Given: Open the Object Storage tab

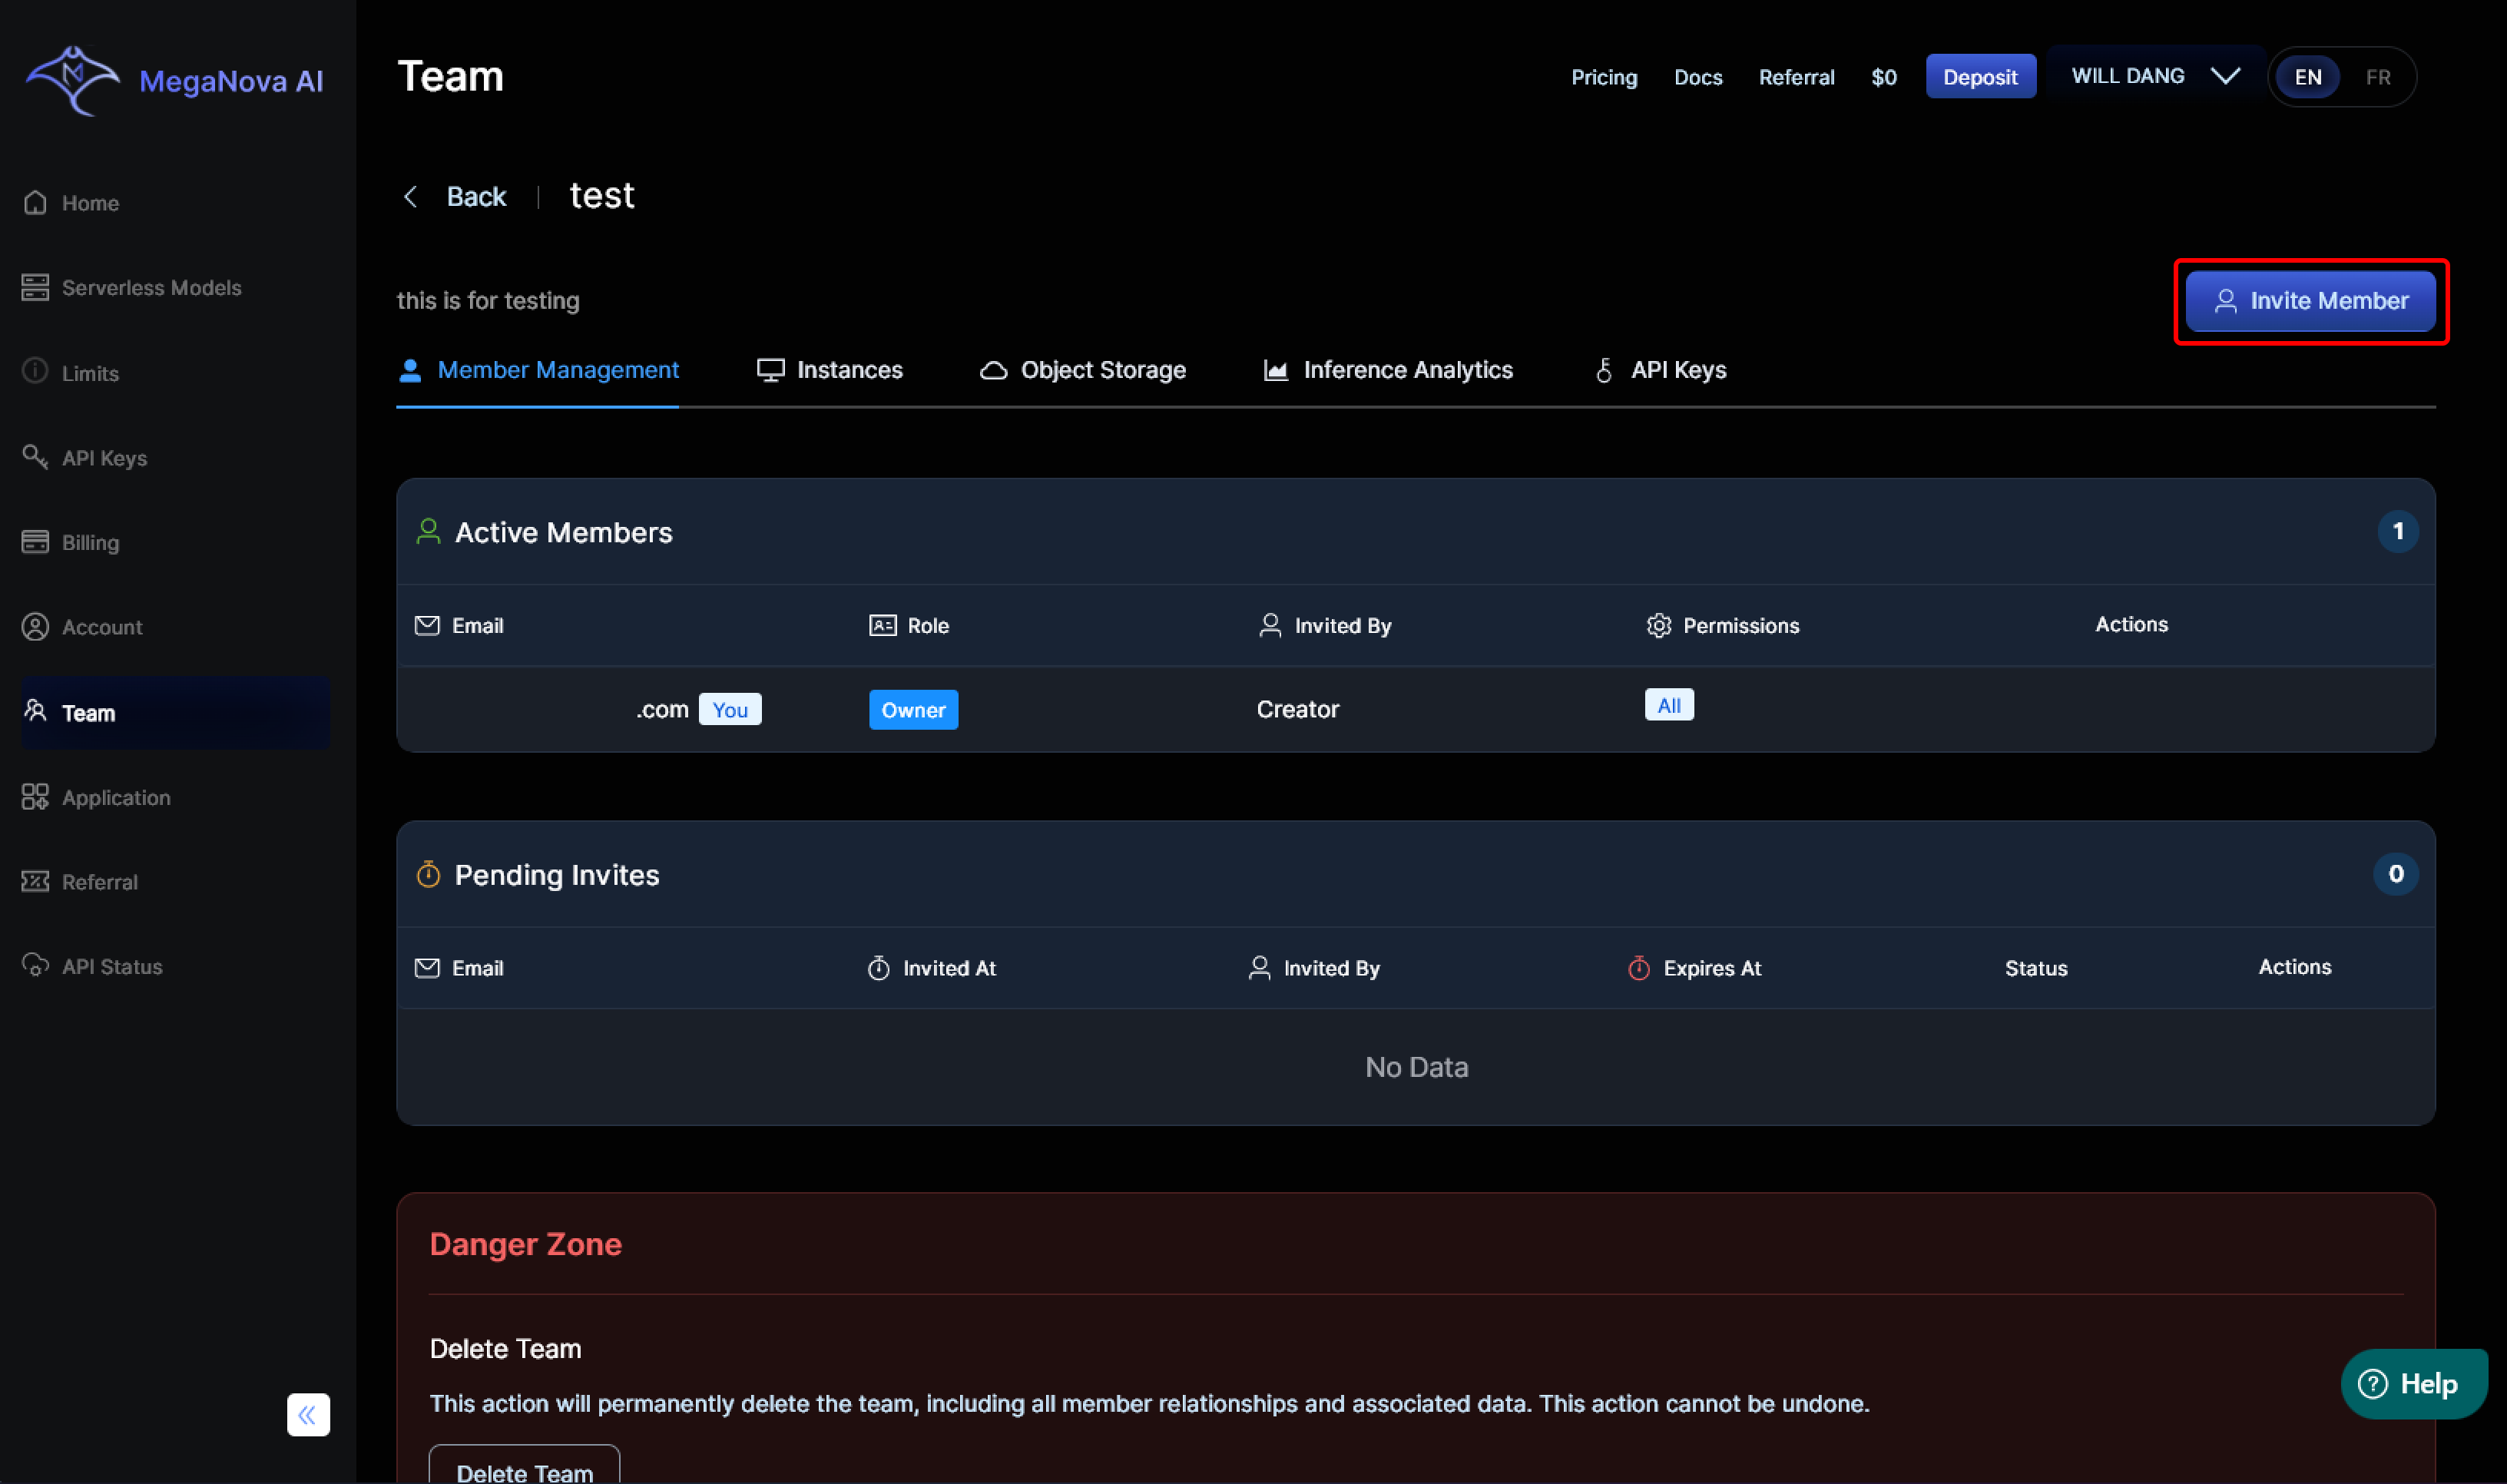Looking at the screenshot, I should click(1083, 370).
